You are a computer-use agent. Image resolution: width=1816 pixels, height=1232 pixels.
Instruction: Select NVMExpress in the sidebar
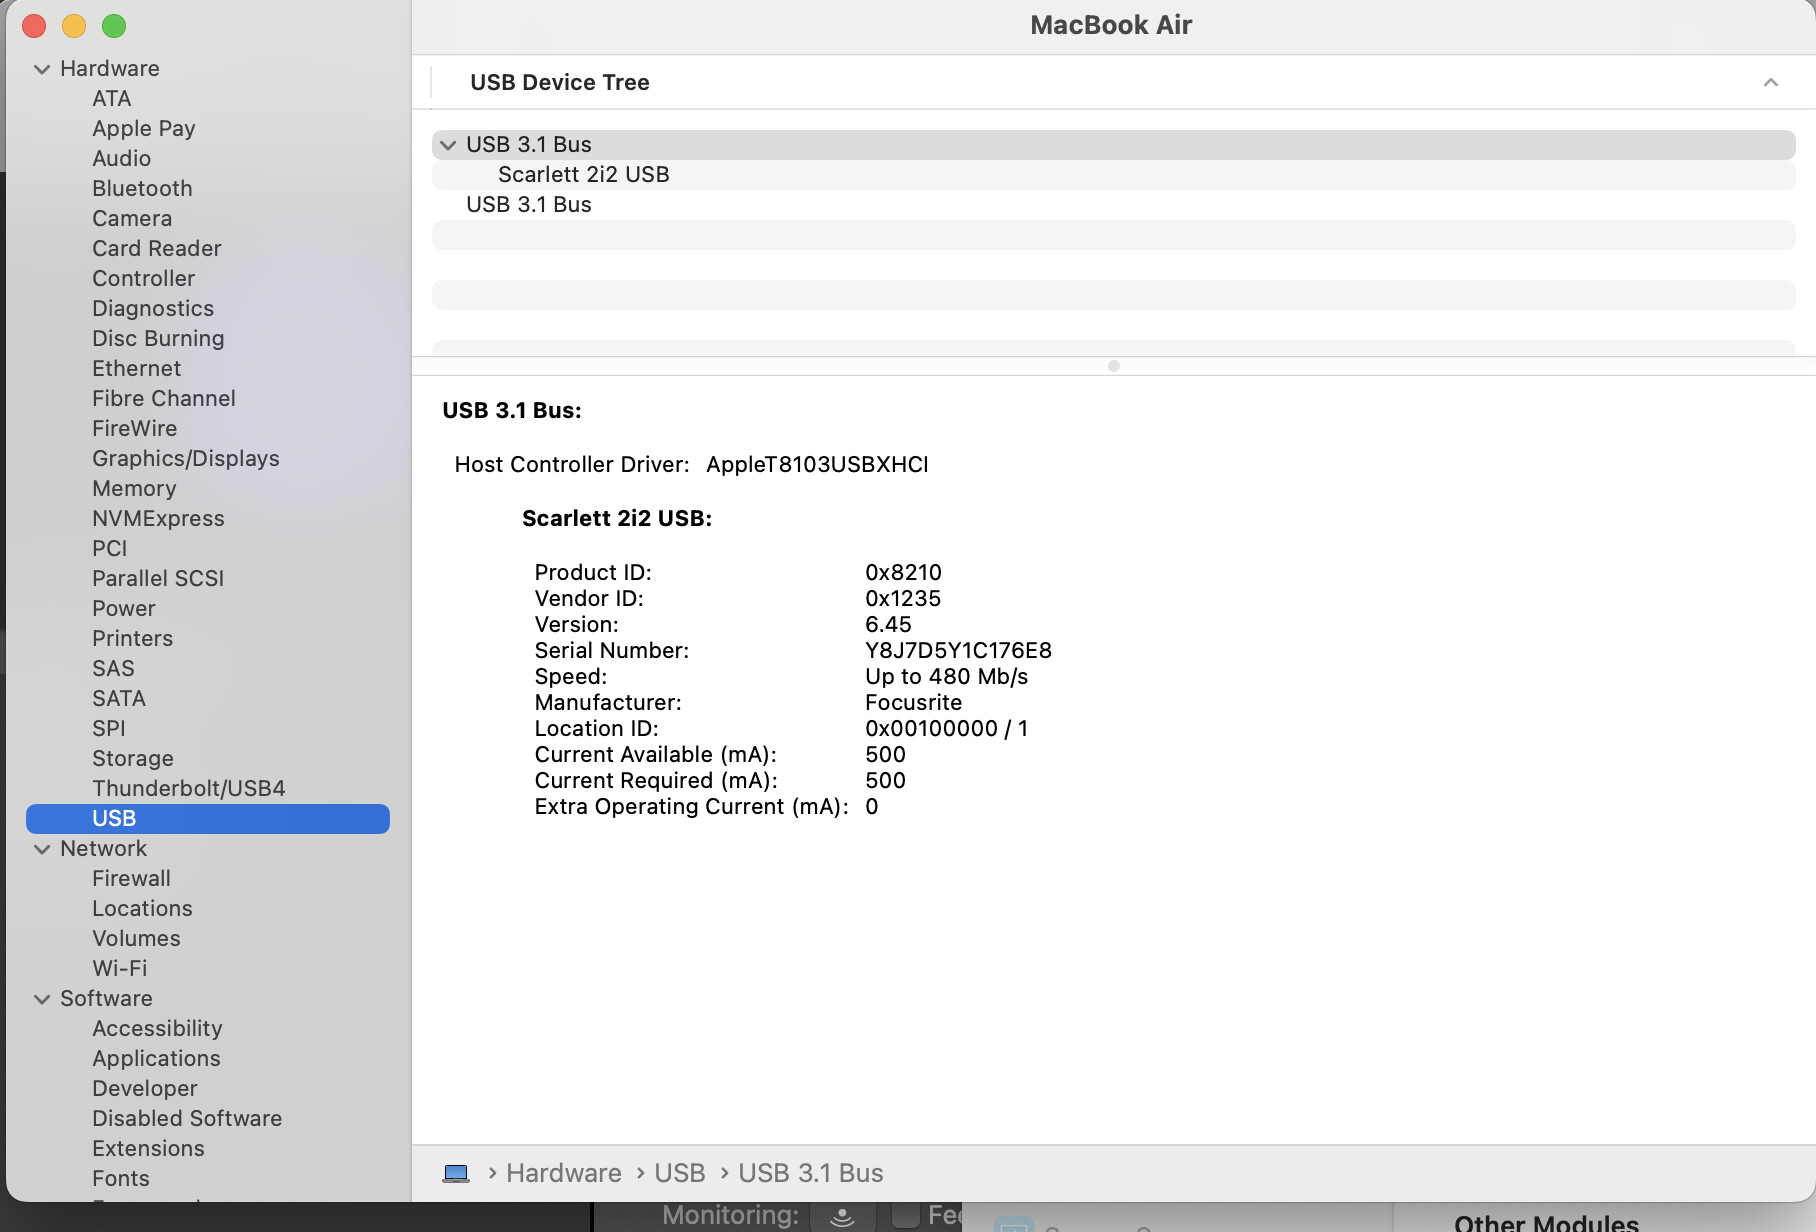158,518
